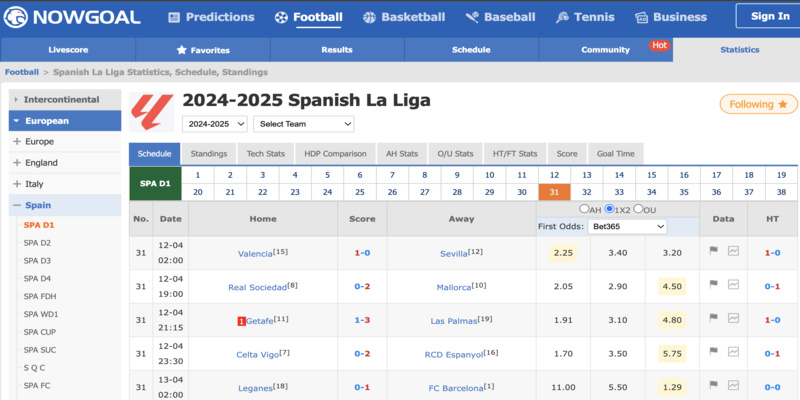Select the 1X2 odds radio button
The image size is (800, 400).
(x=609, y=209)
